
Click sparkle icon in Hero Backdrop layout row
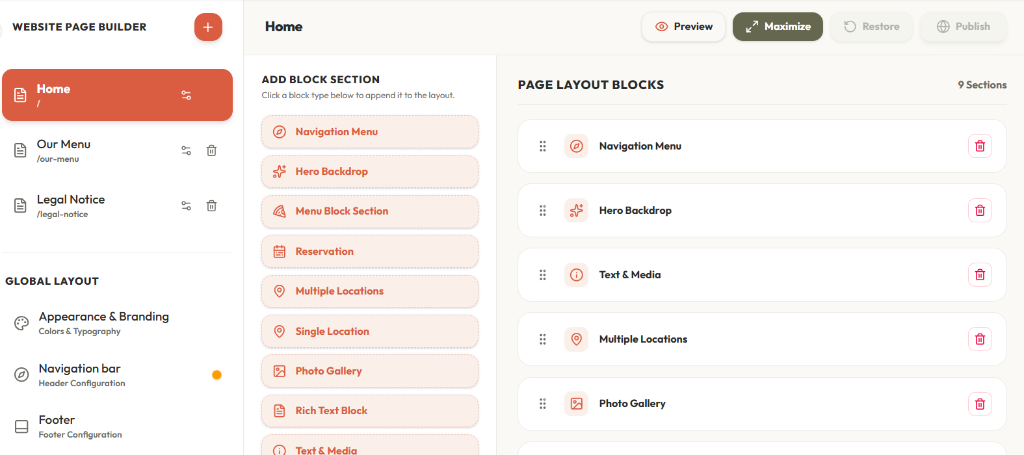(576, 210)
